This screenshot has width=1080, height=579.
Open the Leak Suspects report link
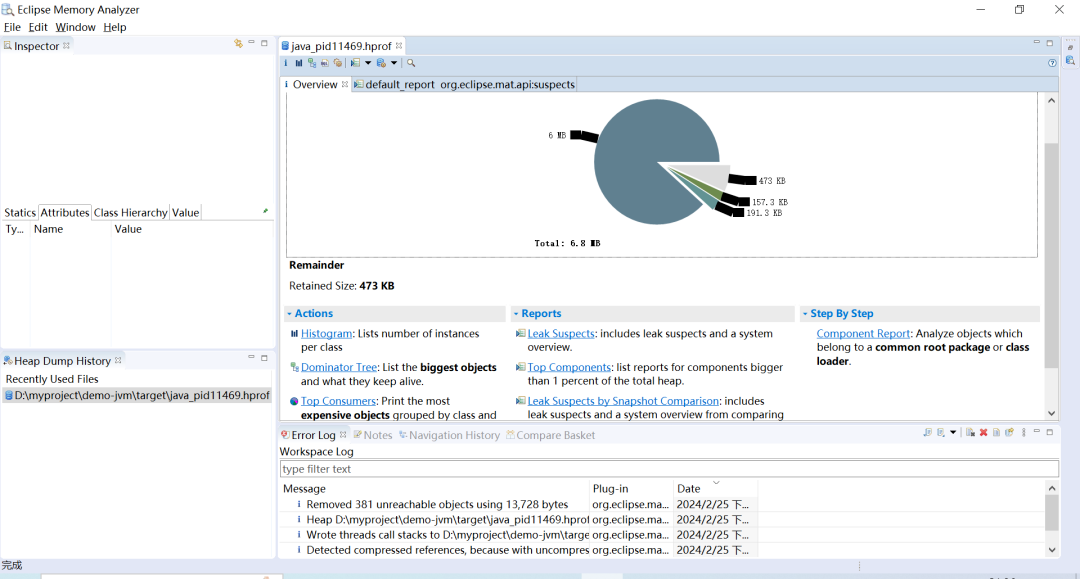click(x=561, y=333)
